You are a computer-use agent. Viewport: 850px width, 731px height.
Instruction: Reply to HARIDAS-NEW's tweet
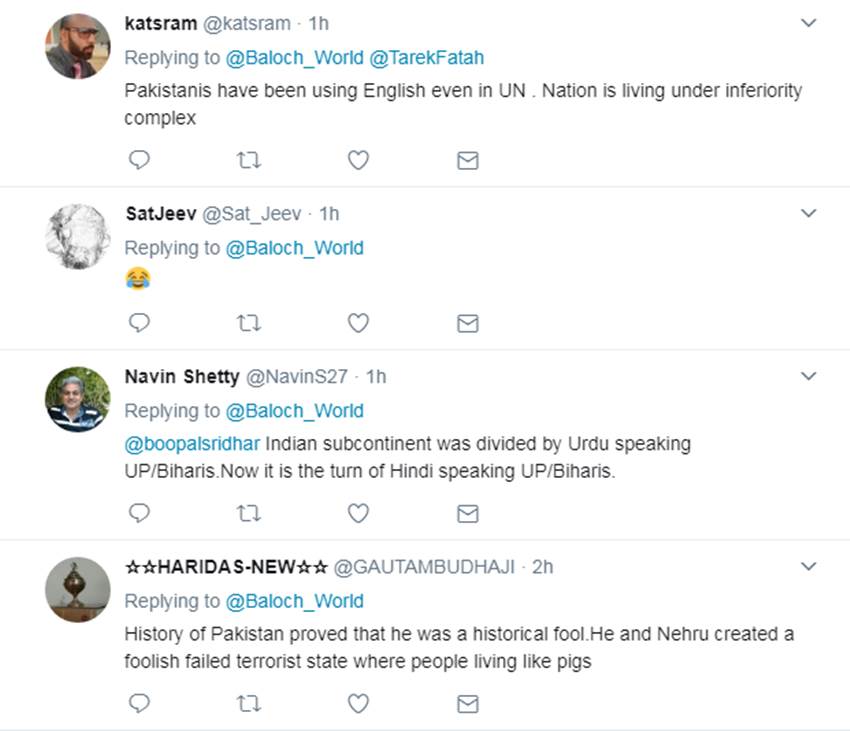pyautogui.click(x=140, y=704)
